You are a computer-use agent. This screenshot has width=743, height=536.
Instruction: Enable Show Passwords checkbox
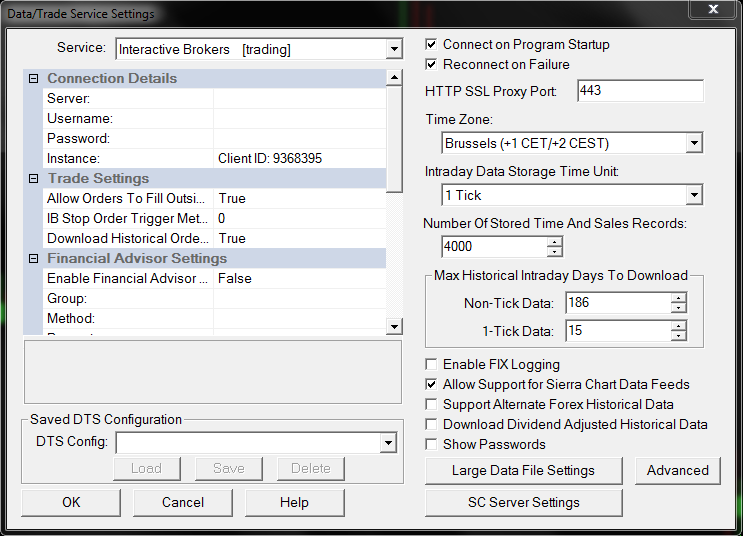431,445
